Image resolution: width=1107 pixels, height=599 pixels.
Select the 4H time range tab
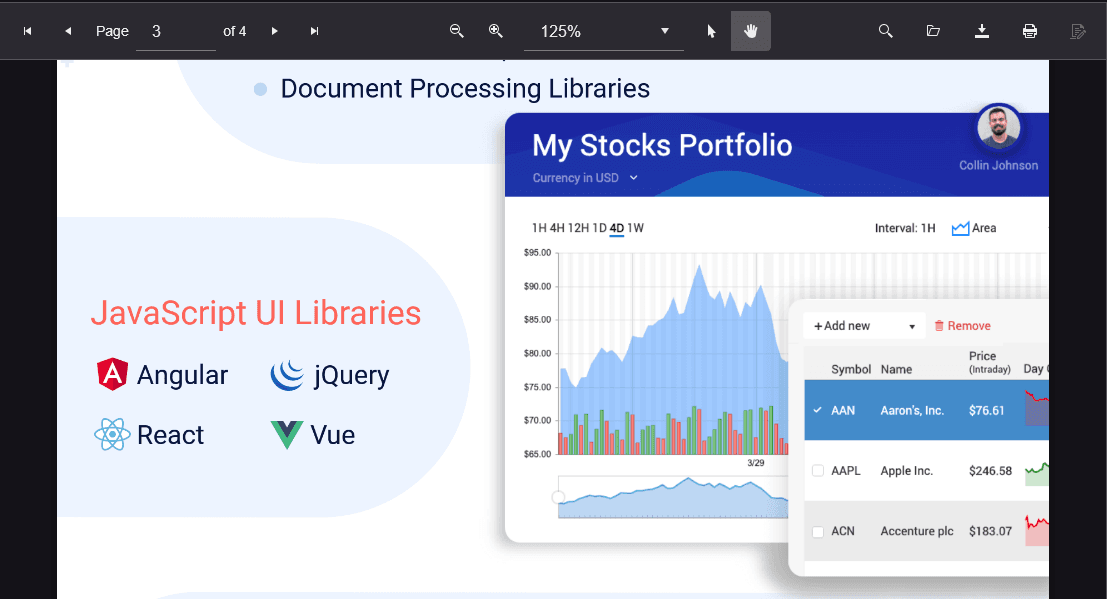coord(557,228)
